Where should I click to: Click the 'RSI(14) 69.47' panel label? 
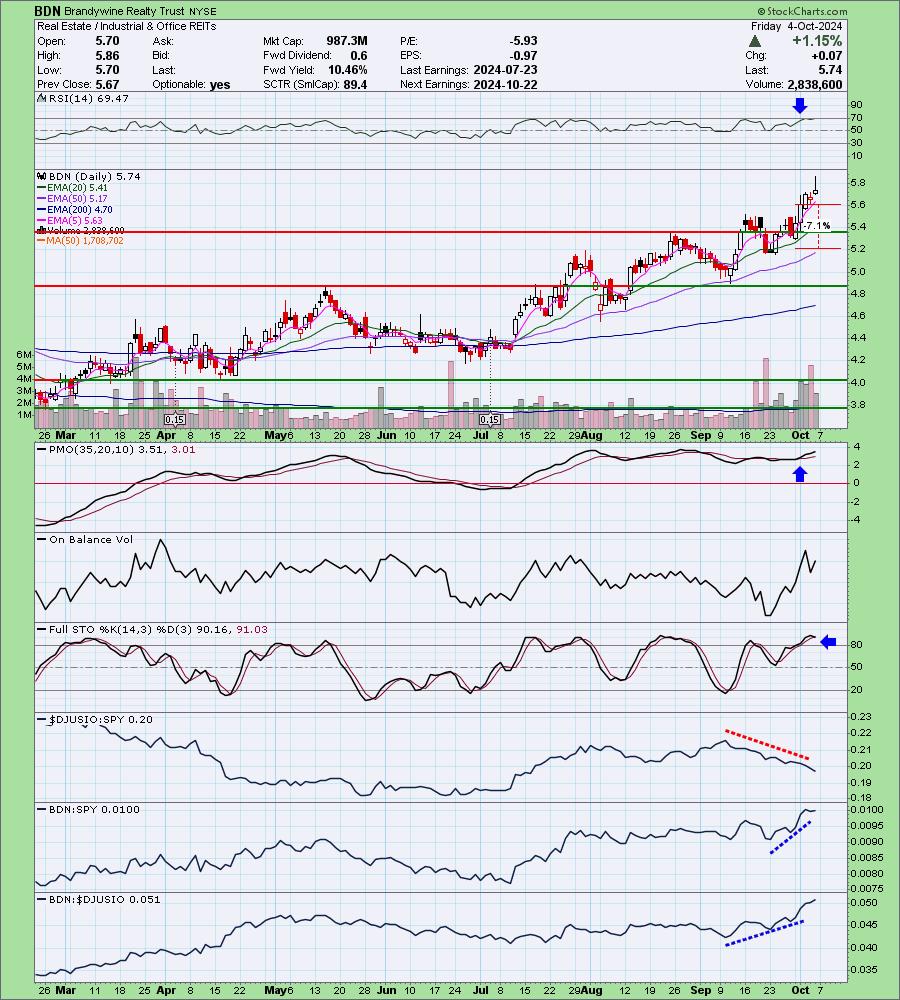(88, 98)
